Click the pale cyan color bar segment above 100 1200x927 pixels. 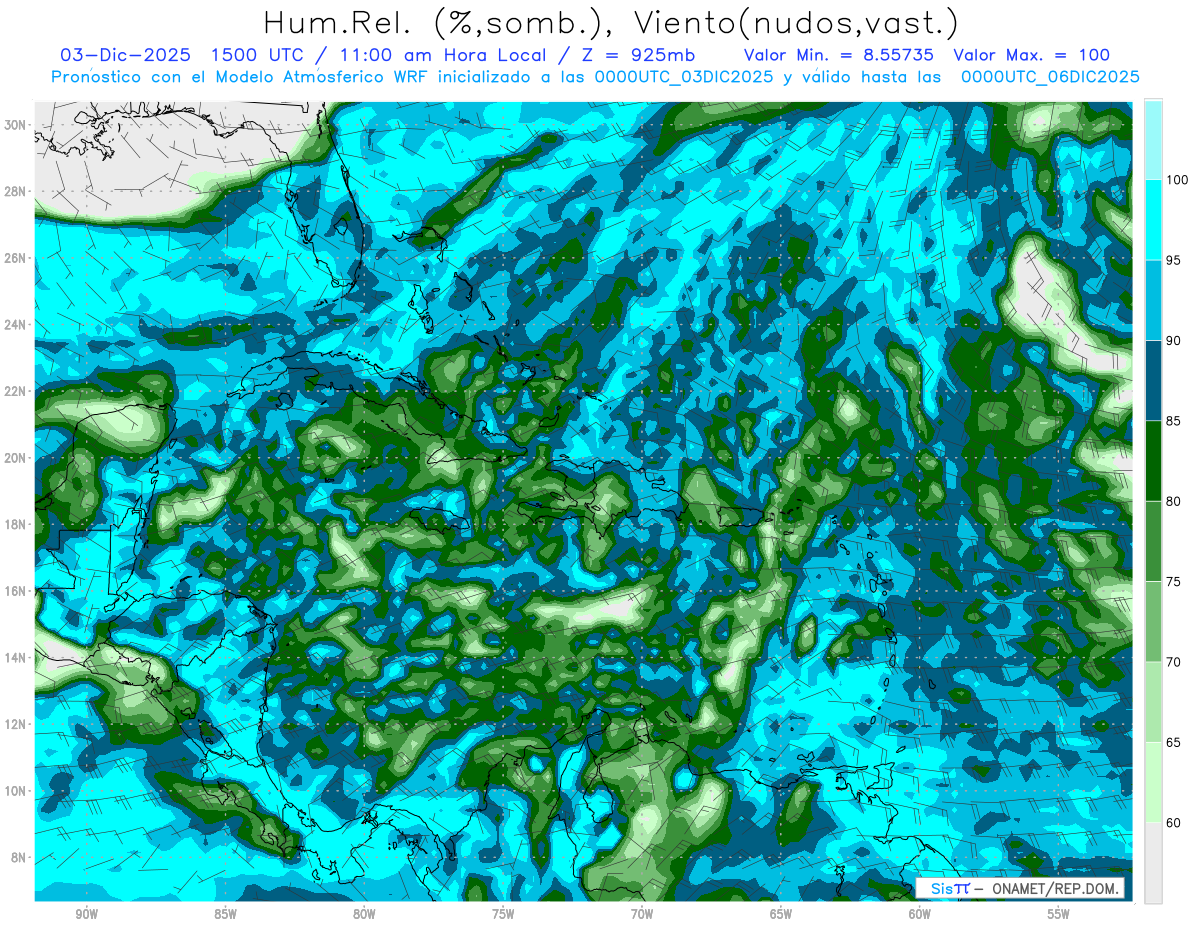pos(1153,140)
